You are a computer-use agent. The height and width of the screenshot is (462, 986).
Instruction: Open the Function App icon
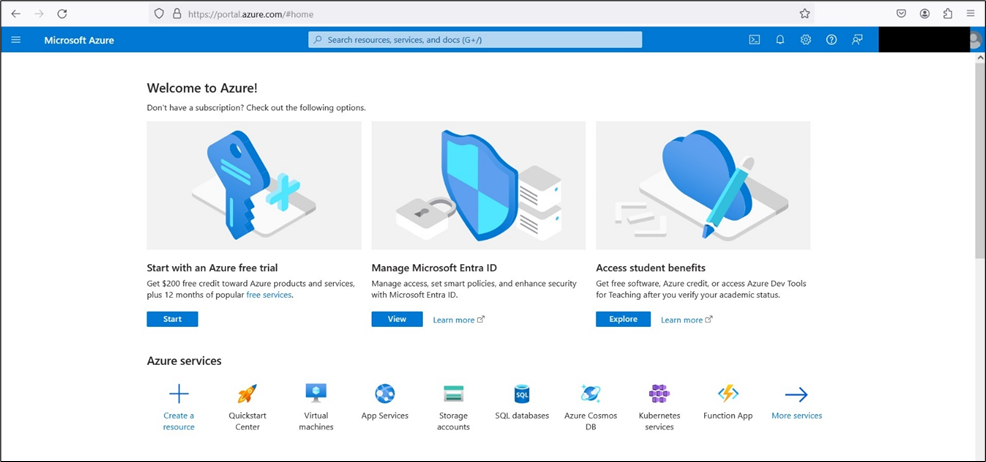[728, 394]
